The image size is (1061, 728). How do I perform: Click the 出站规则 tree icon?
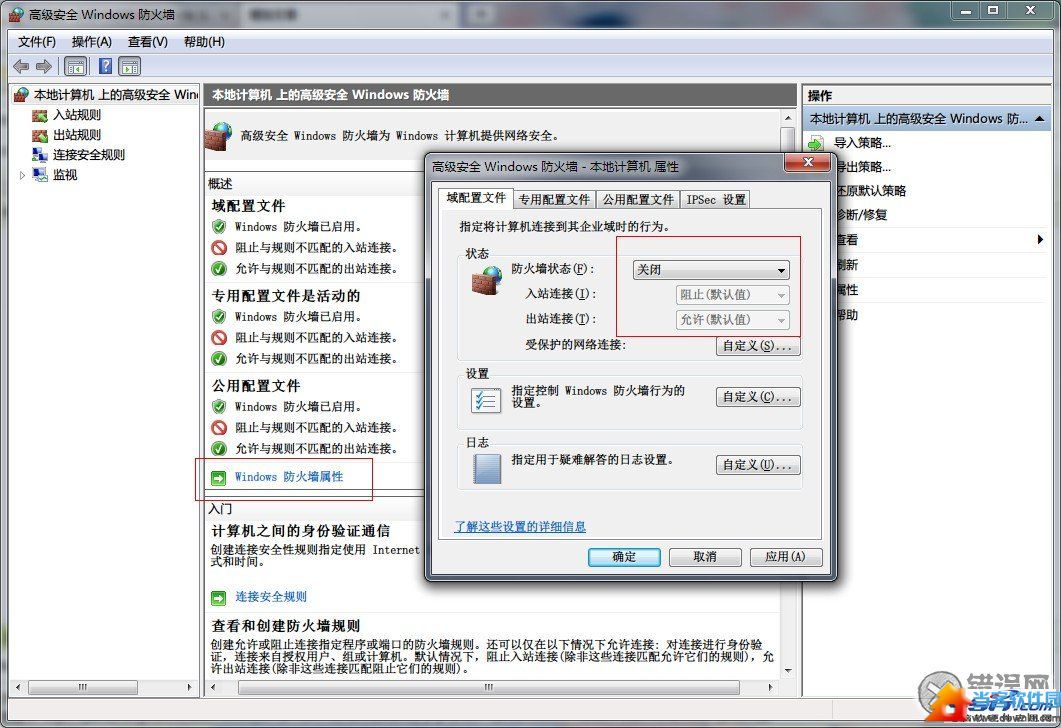pyautogui.click(x=40, y=135)
